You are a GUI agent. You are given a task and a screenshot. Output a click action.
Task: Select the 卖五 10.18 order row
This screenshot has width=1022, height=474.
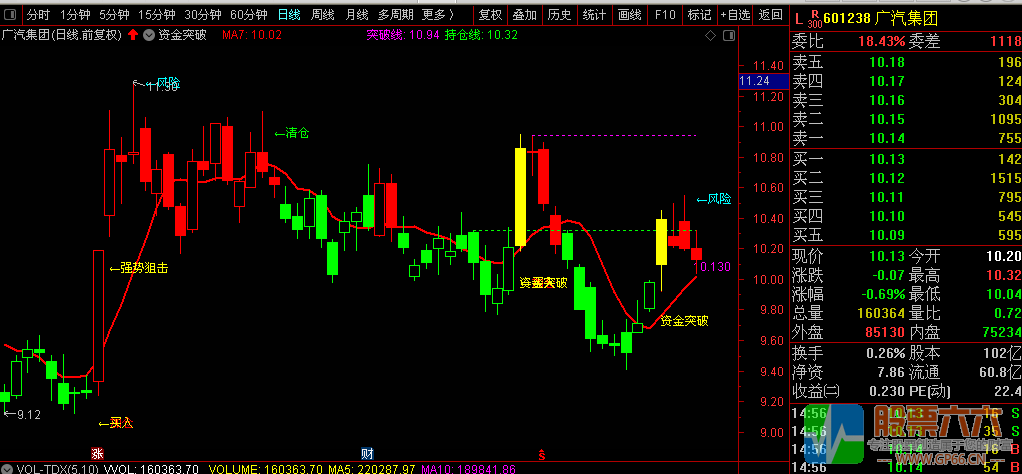pyautogui.click(x=906, y=63)
